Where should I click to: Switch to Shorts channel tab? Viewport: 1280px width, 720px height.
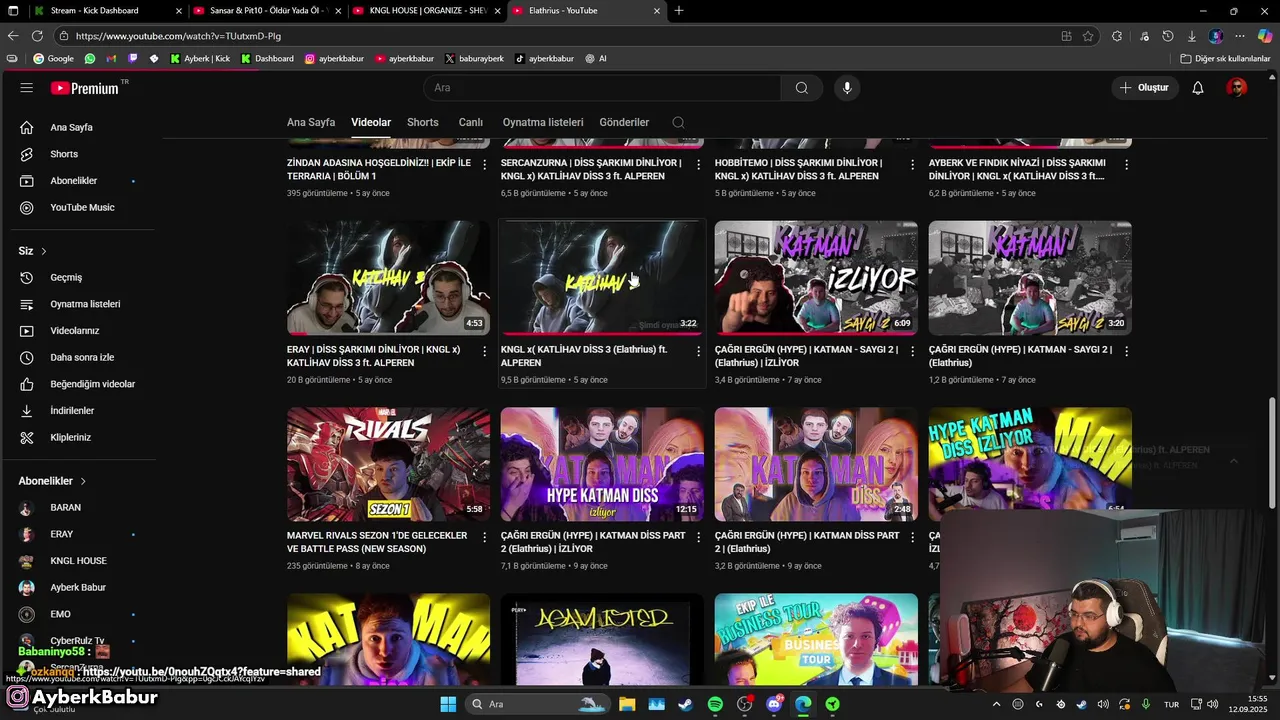click(423, 122)
